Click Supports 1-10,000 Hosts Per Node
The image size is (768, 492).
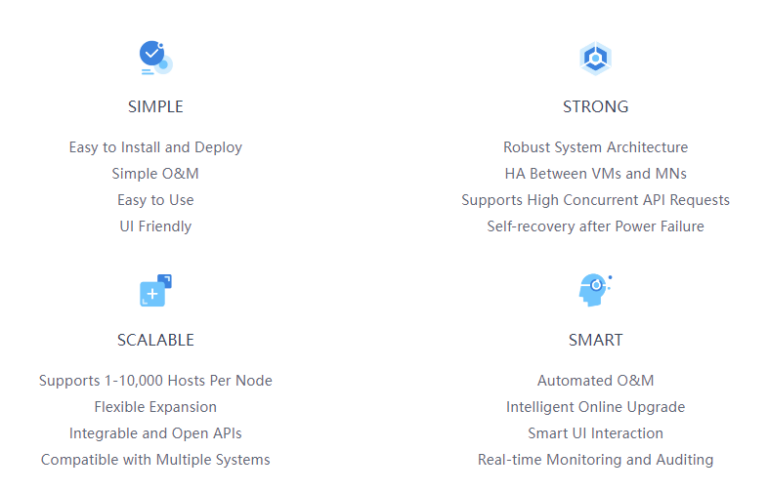[x=156, y=381]
